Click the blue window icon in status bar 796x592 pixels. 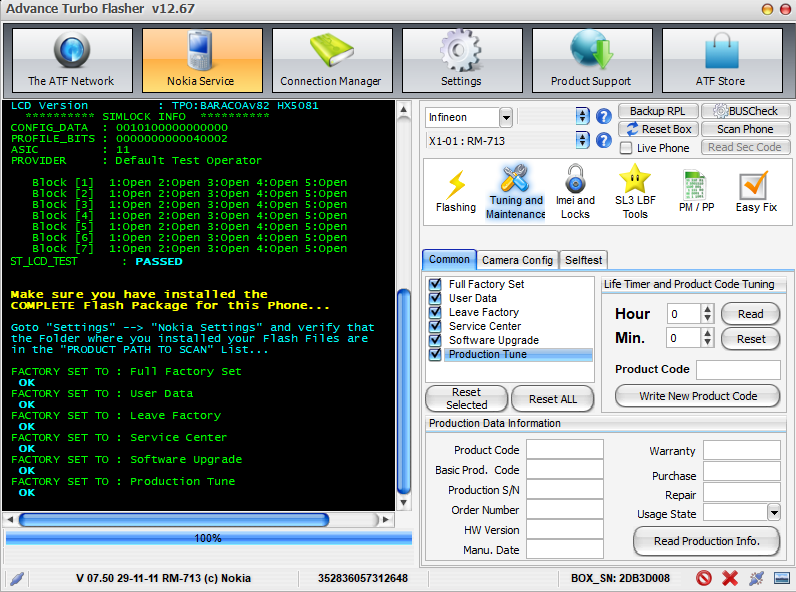tap(781, 578)
